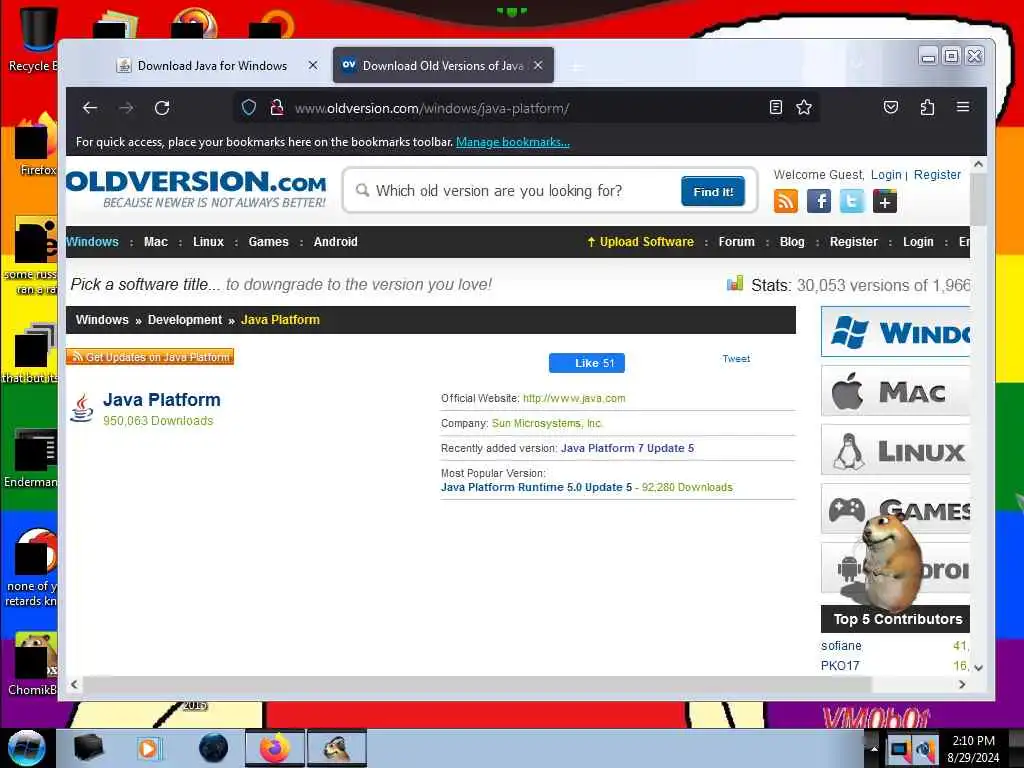Screen dimensions: 1024x768
Task: Open contributor PKO17's profile
Action: click(x=840, y=665)
